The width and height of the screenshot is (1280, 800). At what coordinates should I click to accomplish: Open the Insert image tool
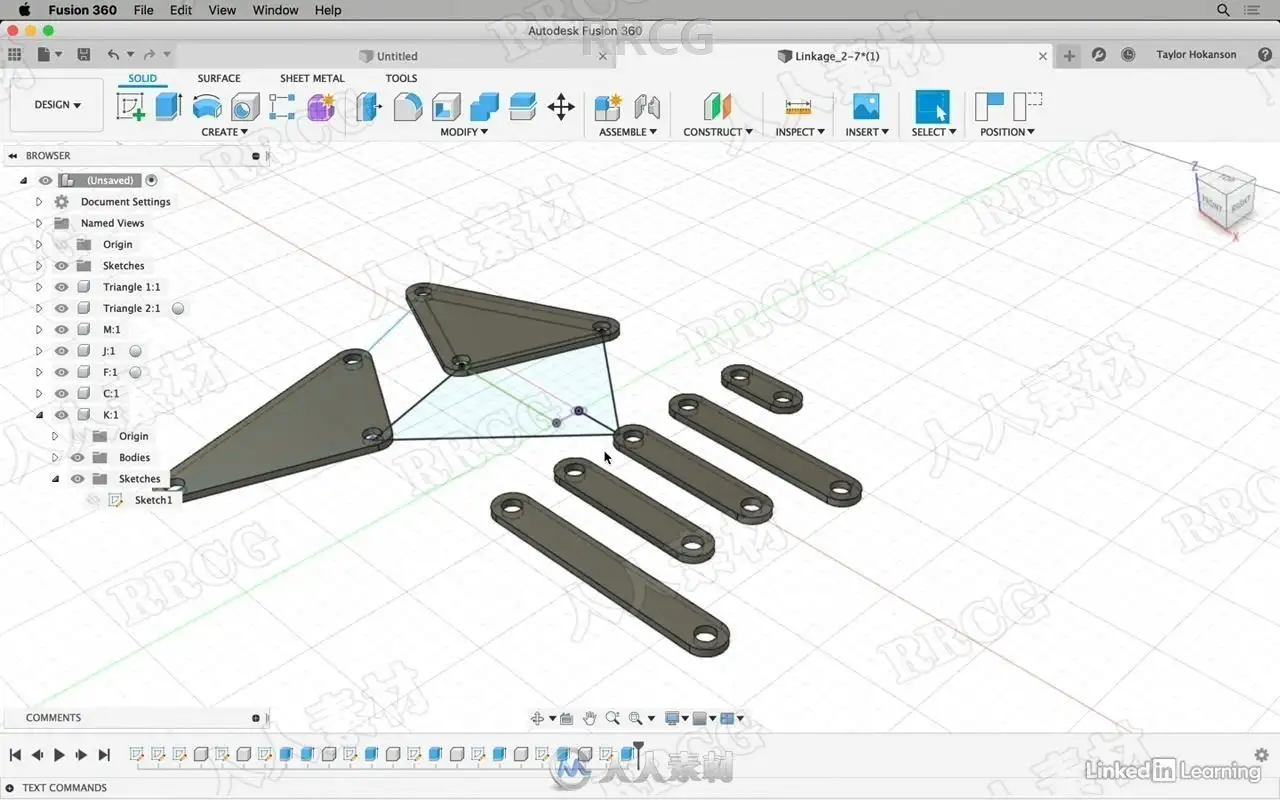pyautogui.click(x=866, y=106)
